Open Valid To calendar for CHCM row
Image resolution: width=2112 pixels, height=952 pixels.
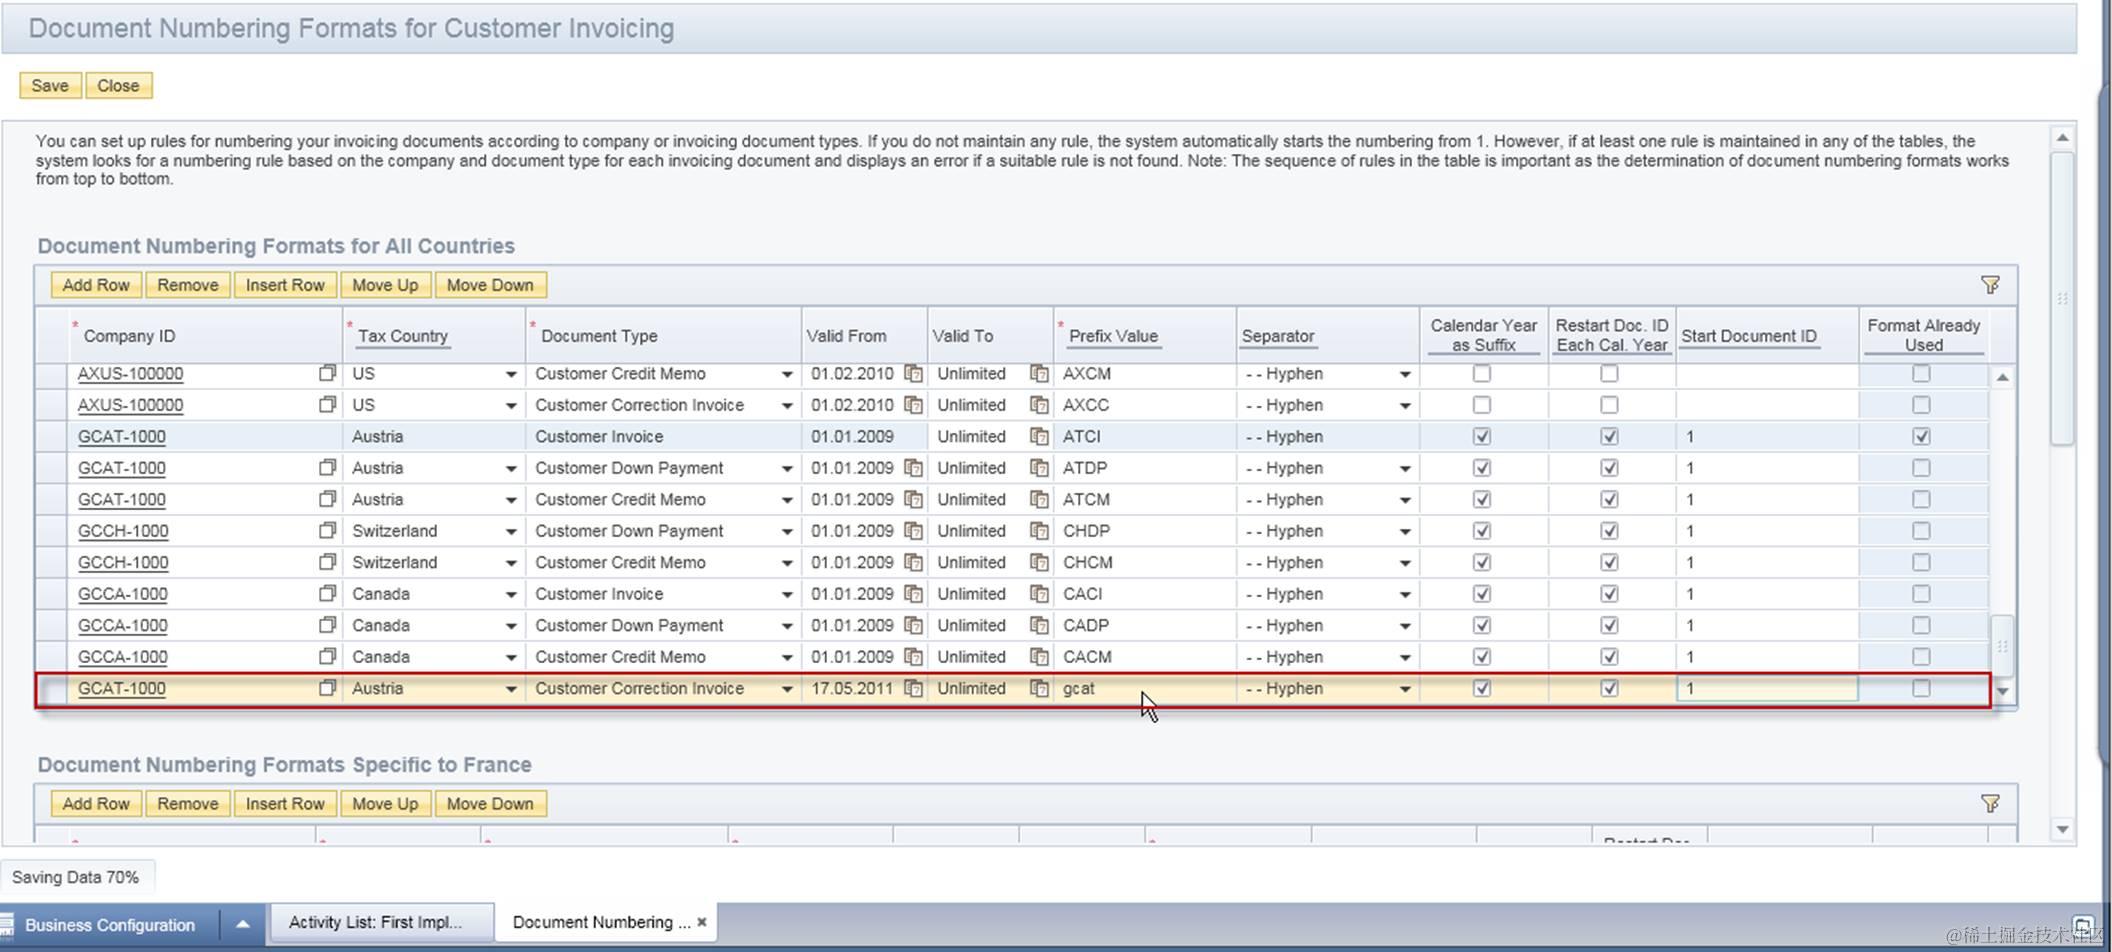[x=1039, y=562]
